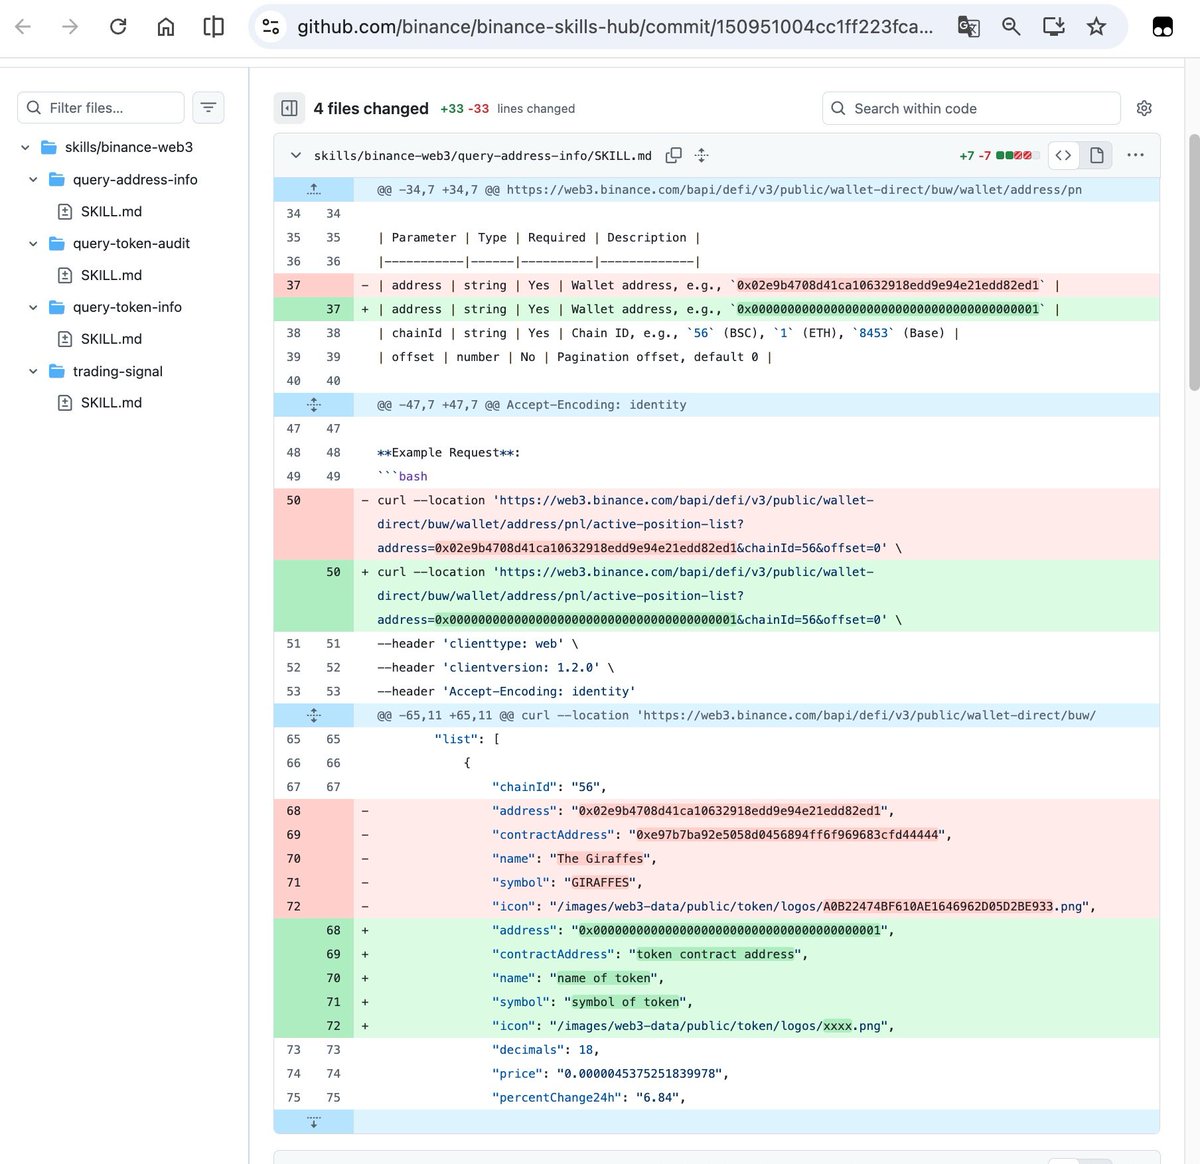The width and height of the screenshot is (1200, 1164).
Task: Toggle the file tree sidebar icon
Action: point(289,108)
